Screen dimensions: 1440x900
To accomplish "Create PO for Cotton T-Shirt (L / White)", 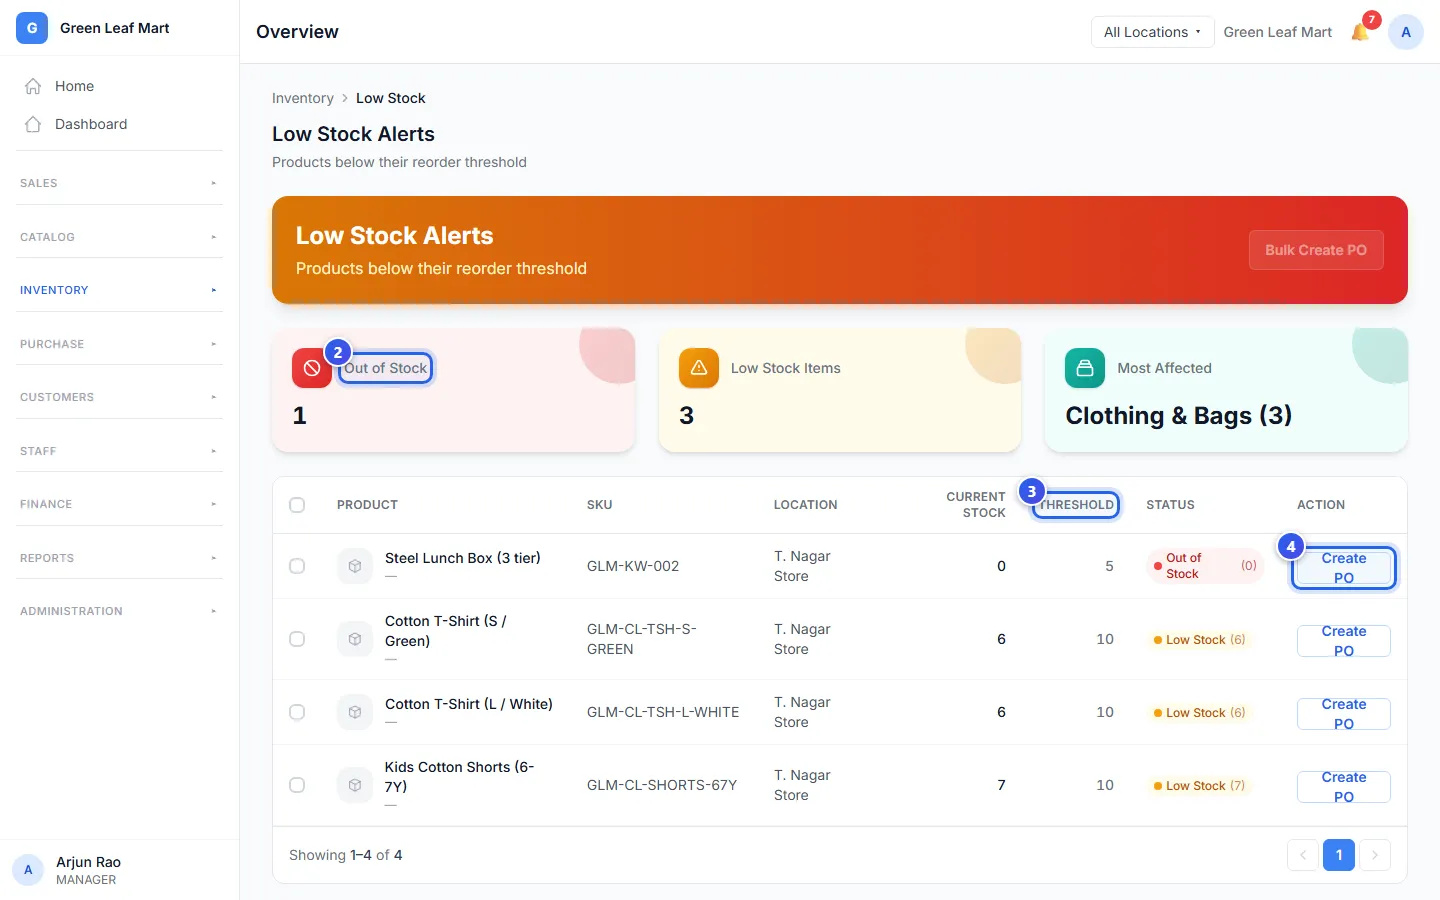I will [1344, 714].
